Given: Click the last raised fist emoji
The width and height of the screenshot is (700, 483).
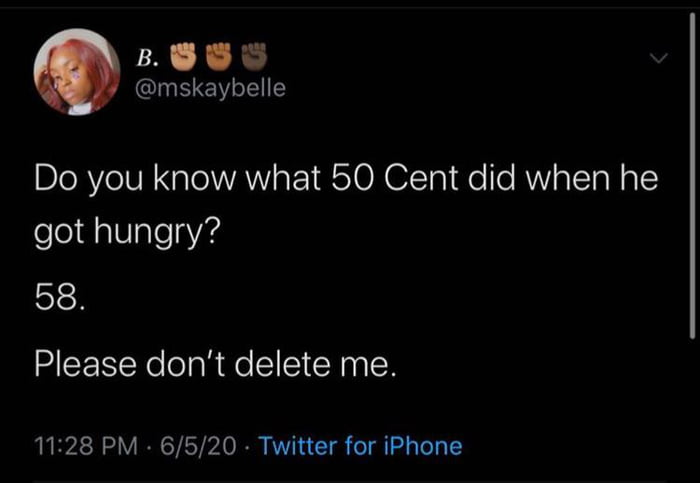Looking at the screenshot, I should tap(256, 53).
